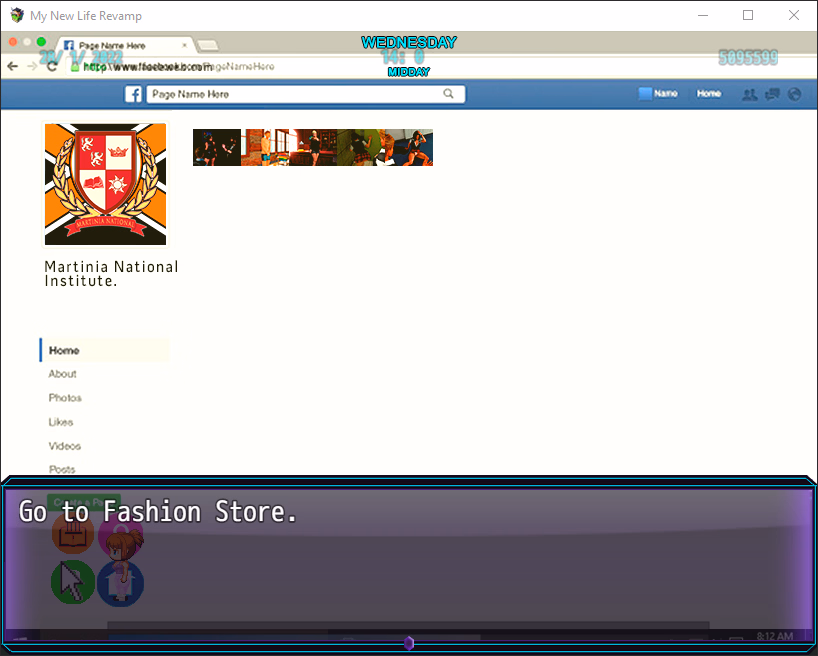Viewport: 818px width, 656px height.
Task: Click the green mouse cursor icon
Action: [72, 582]
